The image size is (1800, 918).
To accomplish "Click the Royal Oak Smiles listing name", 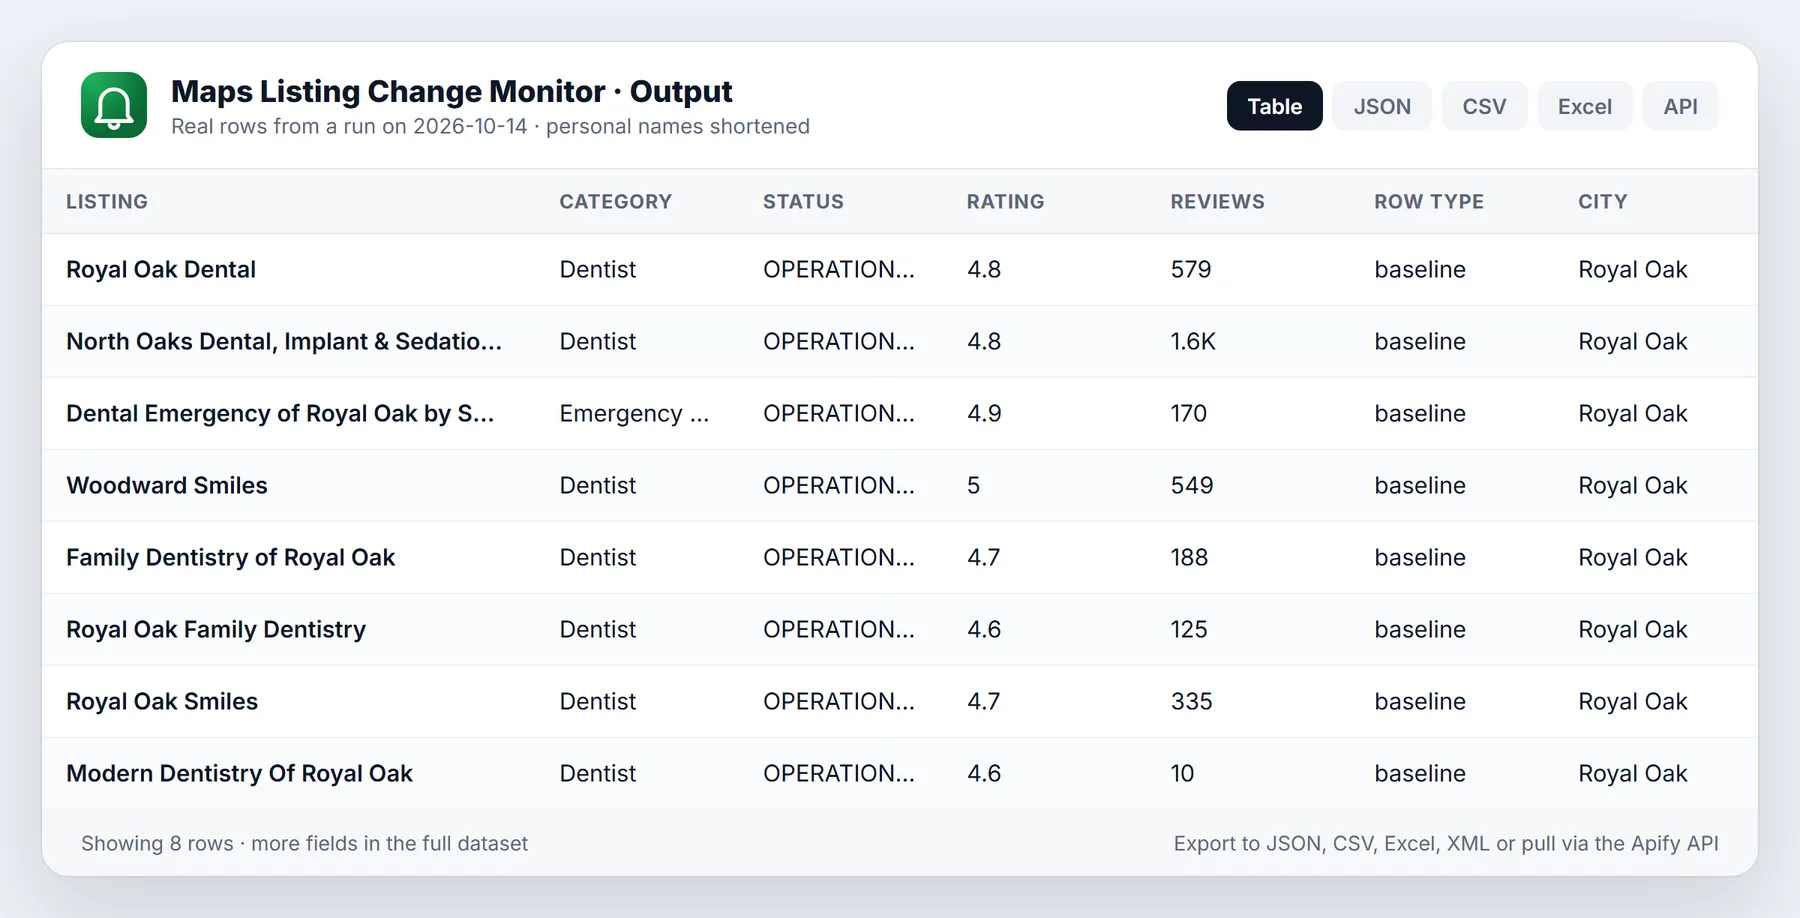I will coord(162,702).
